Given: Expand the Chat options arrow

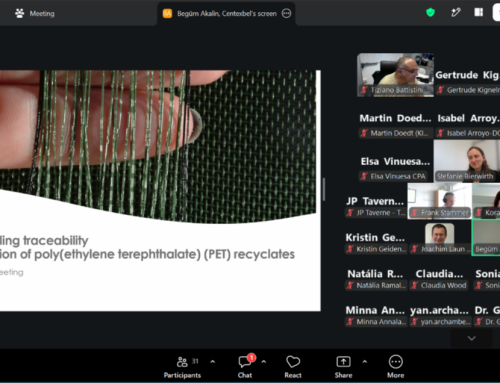Looking at the screenshot, I should tap(264, 362).
